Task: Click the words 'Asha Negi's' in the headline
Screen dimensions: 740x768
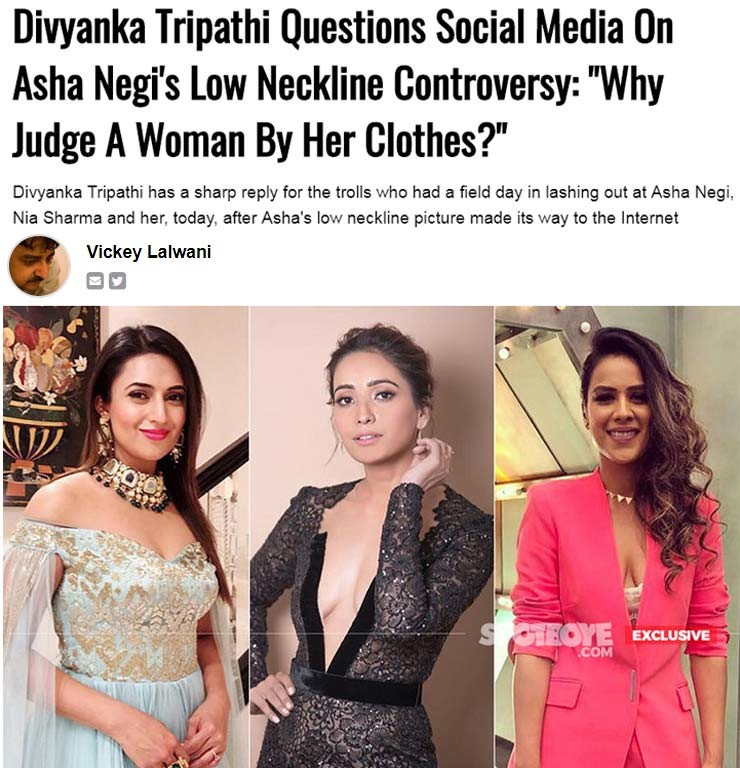Action: (96, 84)
